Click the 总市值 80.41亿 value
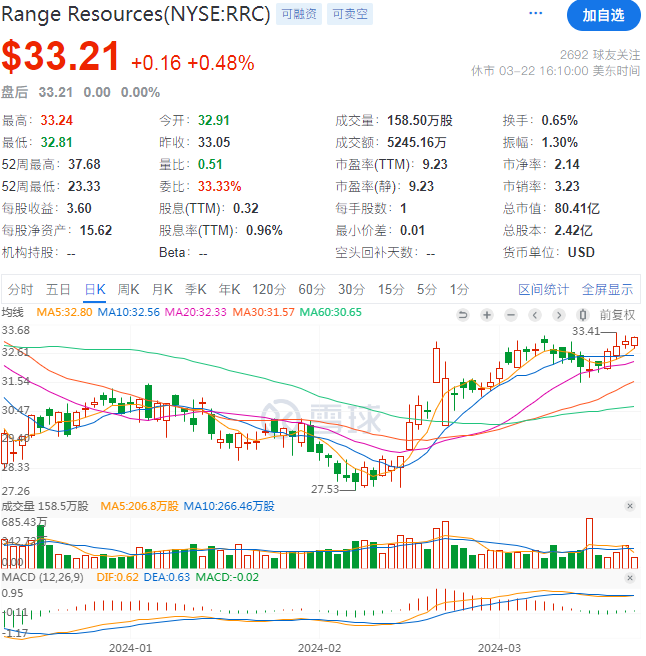Viewport: 646px width, 656px height. pos(577,208)
